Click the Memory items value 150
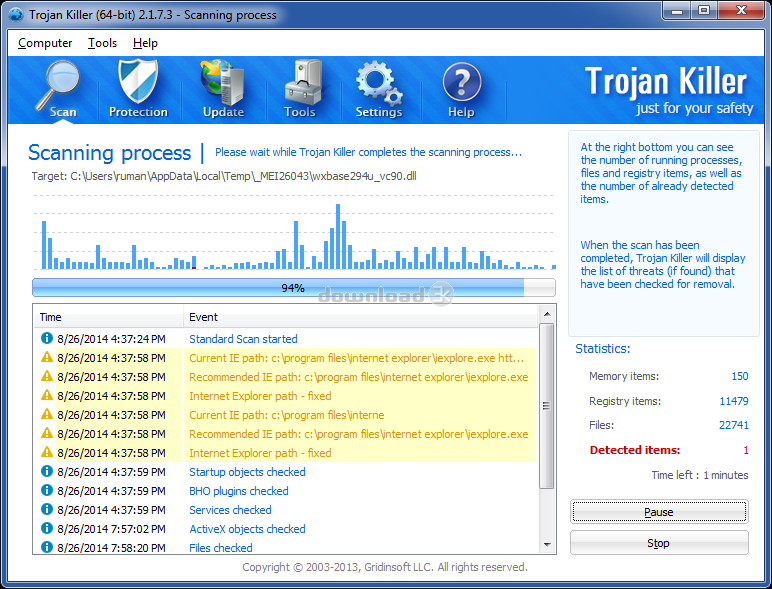772x589 pixels. [x=740, y=376]
